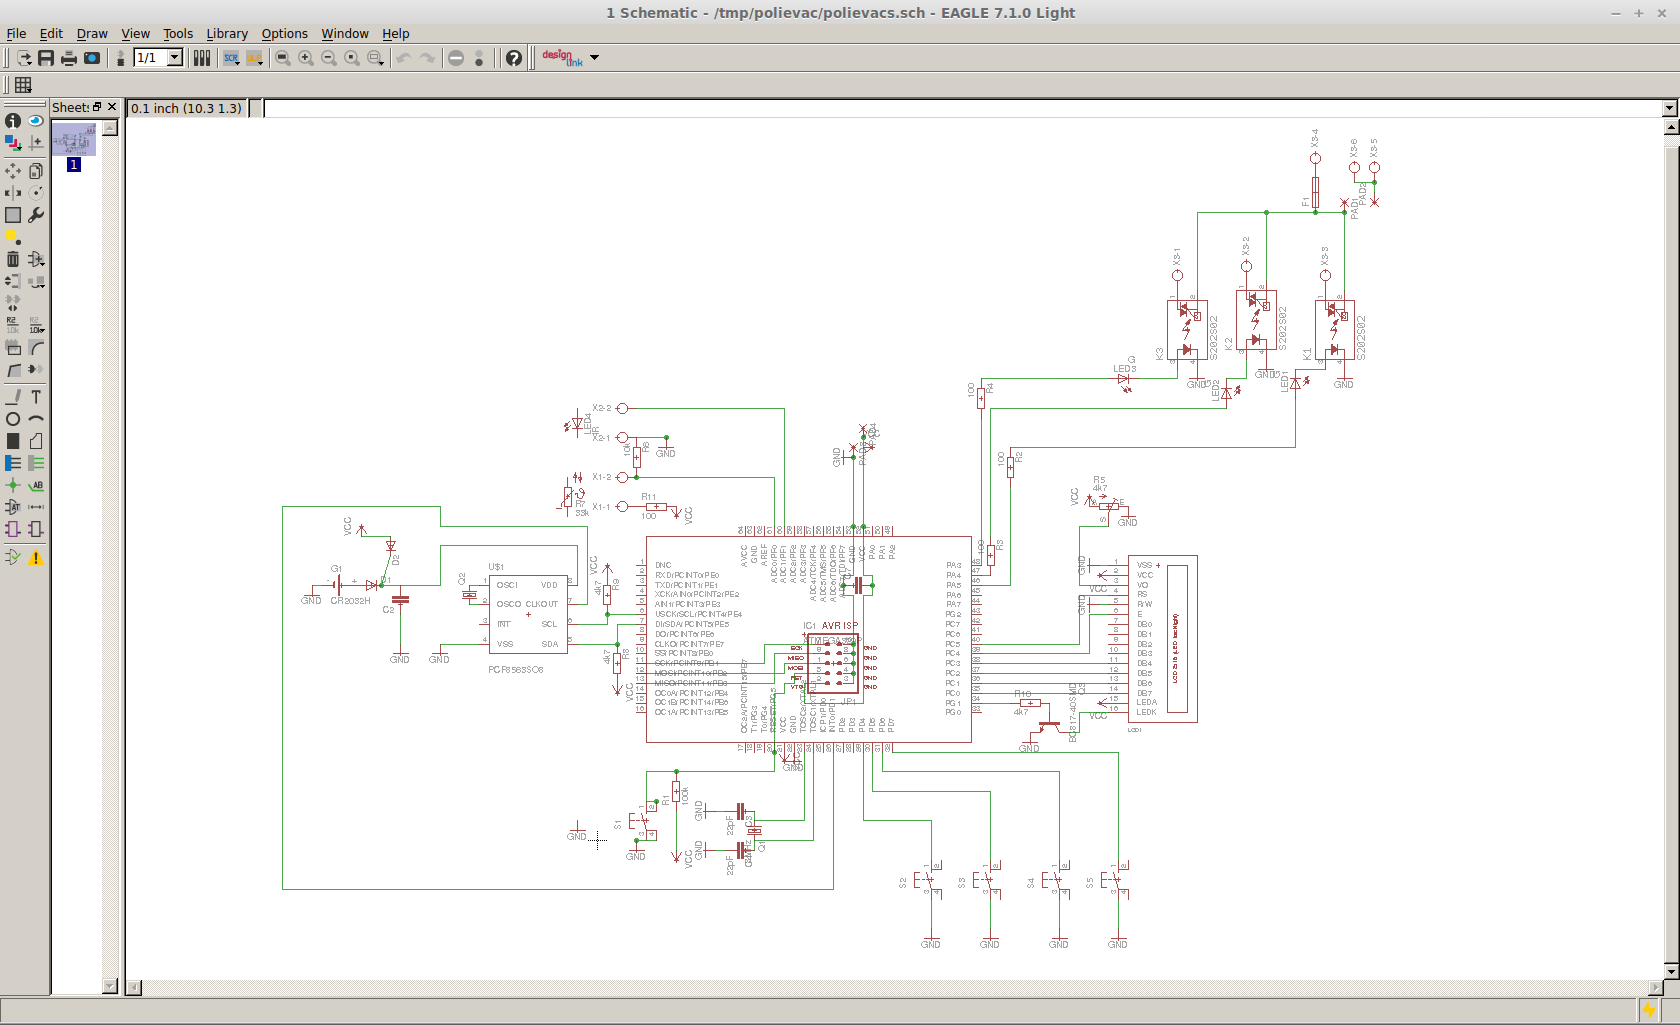
Task: Click the Undo arrow button
Action: coord(406,58)
